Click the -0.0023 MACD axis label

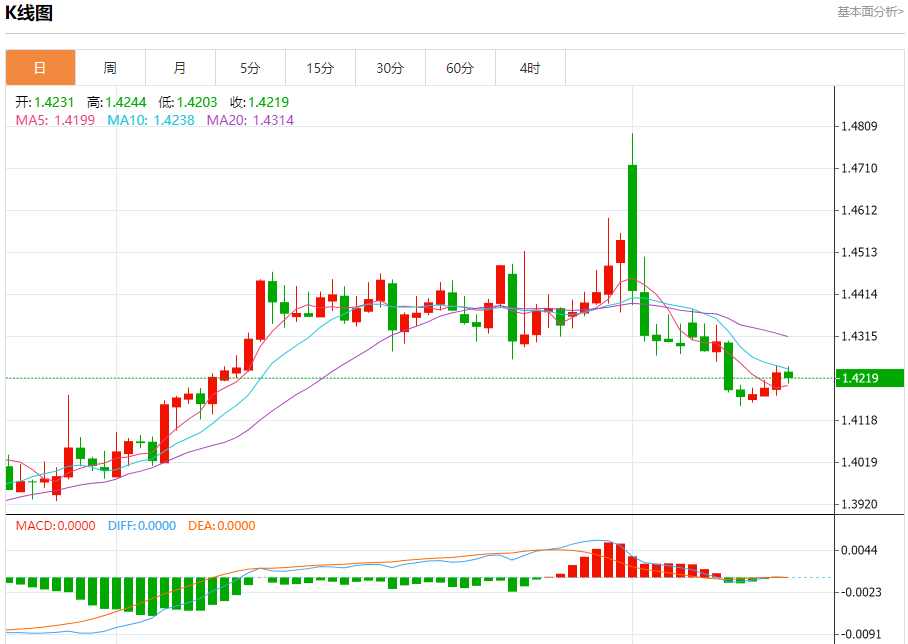(859, 592)
